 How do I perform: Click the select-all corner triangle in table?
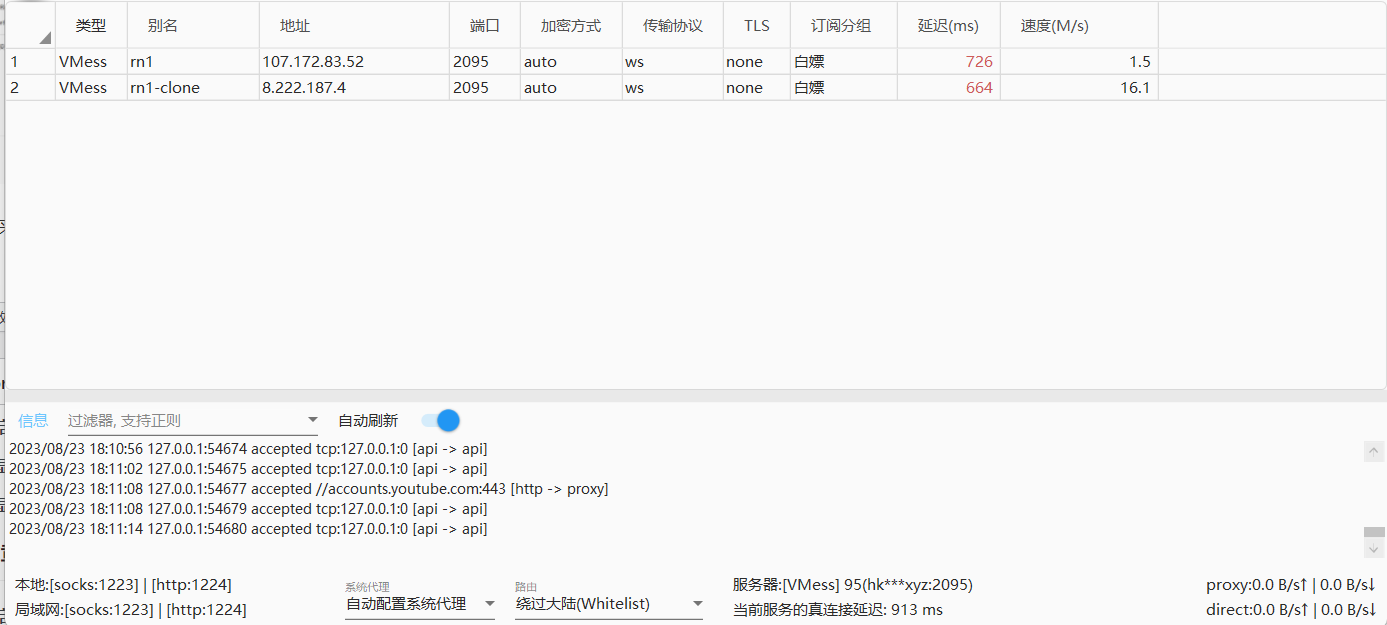pos(44,38)
